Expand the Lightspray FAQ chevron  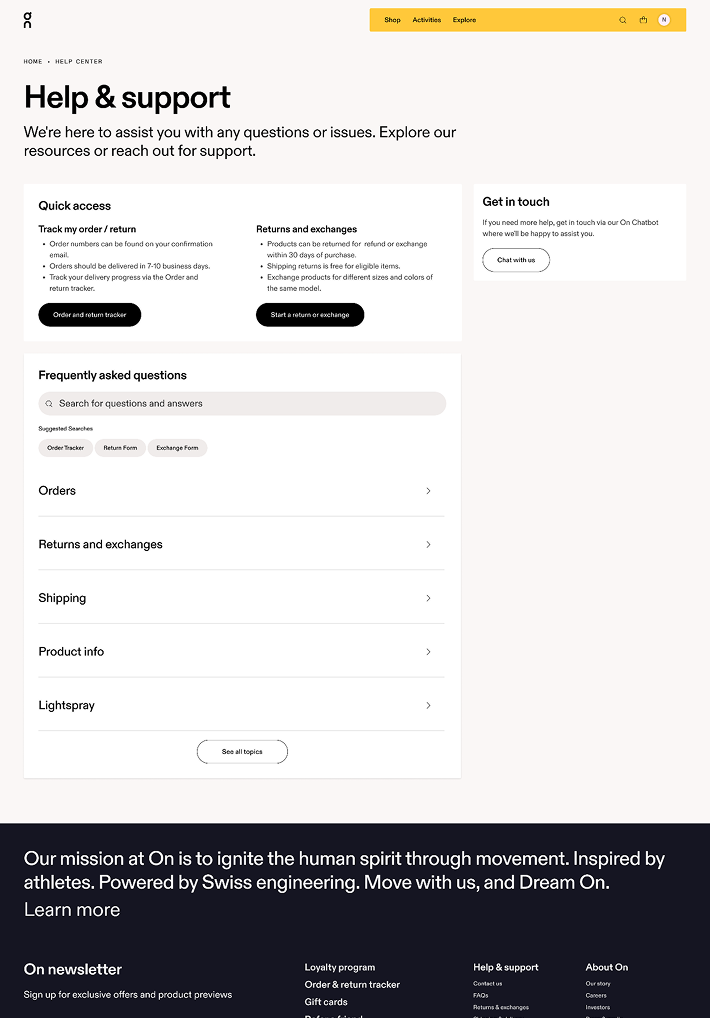tap(428, 705)
